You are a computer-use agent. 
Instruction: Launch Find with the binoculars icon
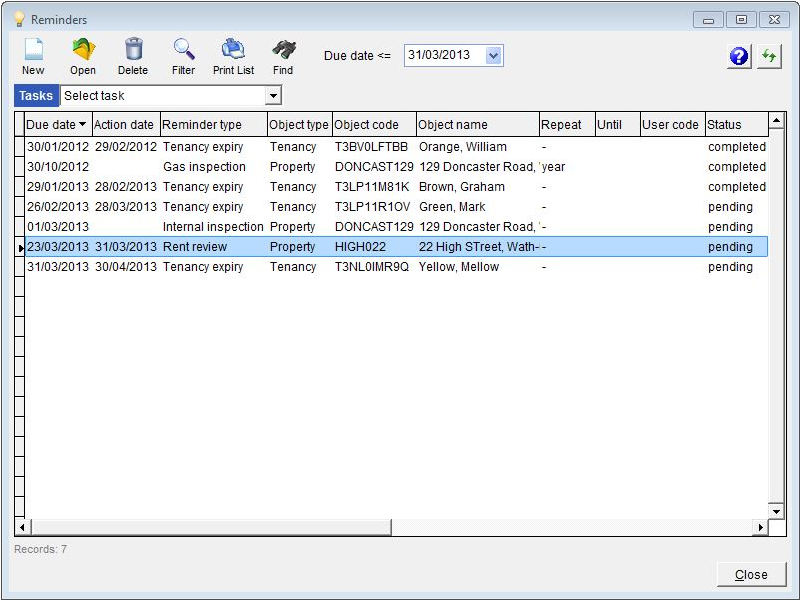(x=283, y=57)
